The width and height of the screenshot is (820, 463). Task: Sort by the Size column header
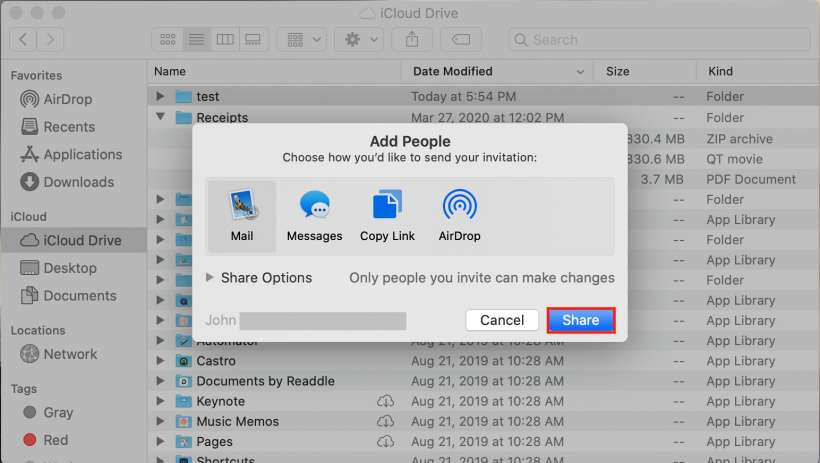point(644,71)
